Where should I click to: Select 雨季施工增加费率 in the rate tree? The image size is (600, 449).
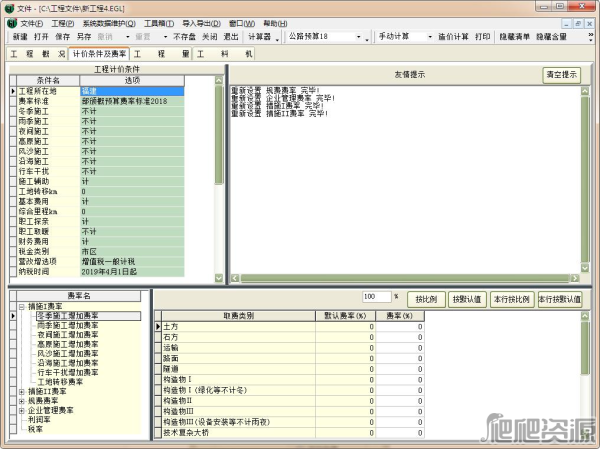(x=67, y=325)
